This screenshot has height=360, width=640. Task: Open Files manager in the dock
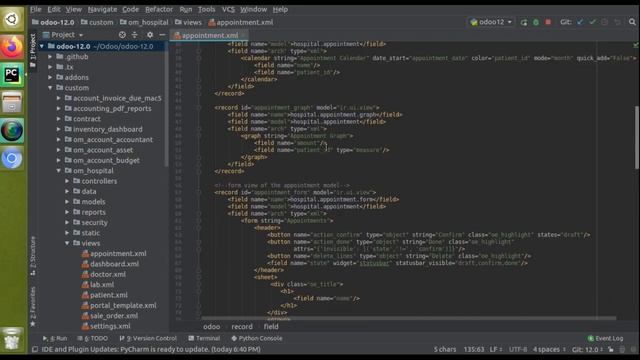pos(12,102)
